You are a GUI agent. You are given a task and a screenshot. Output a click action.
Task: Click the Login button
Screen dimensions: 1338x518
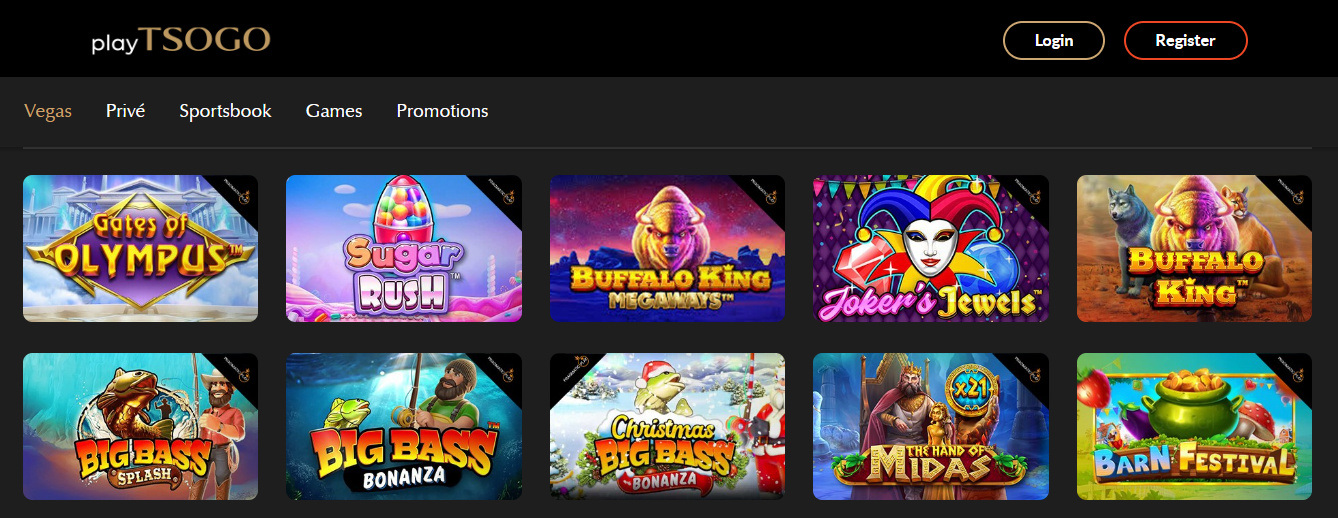pyautogui.click(x=1054, y=41)
